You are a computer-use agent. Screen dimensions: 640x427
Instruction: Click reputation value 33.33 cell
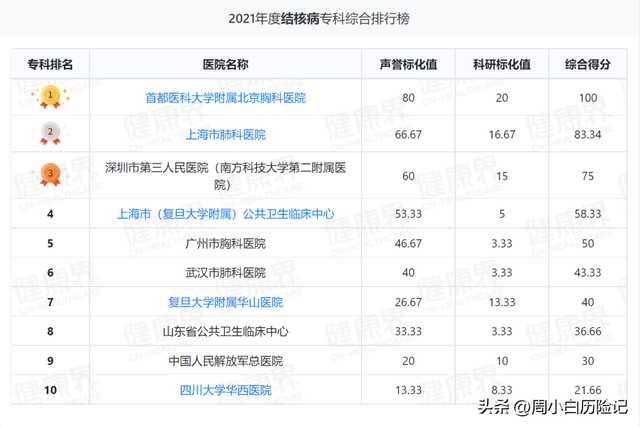pos(408,331)
